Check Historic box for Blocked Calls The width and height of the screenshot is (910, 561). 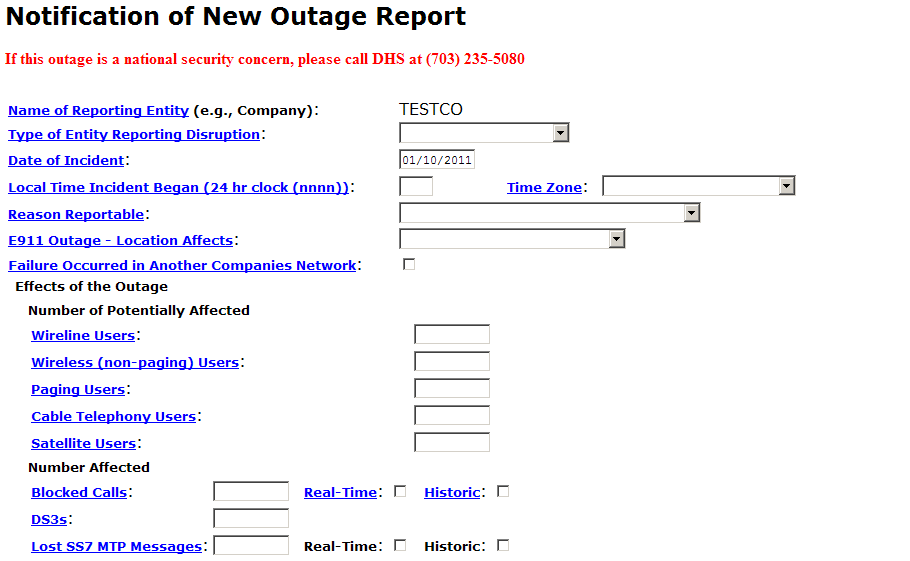[503, 491]
